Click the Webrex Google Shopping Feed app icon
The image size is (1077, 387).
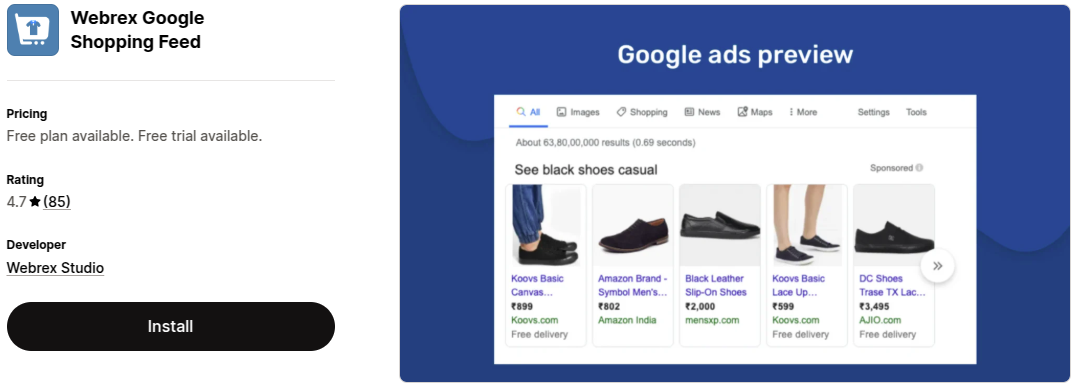pos(33,30)
